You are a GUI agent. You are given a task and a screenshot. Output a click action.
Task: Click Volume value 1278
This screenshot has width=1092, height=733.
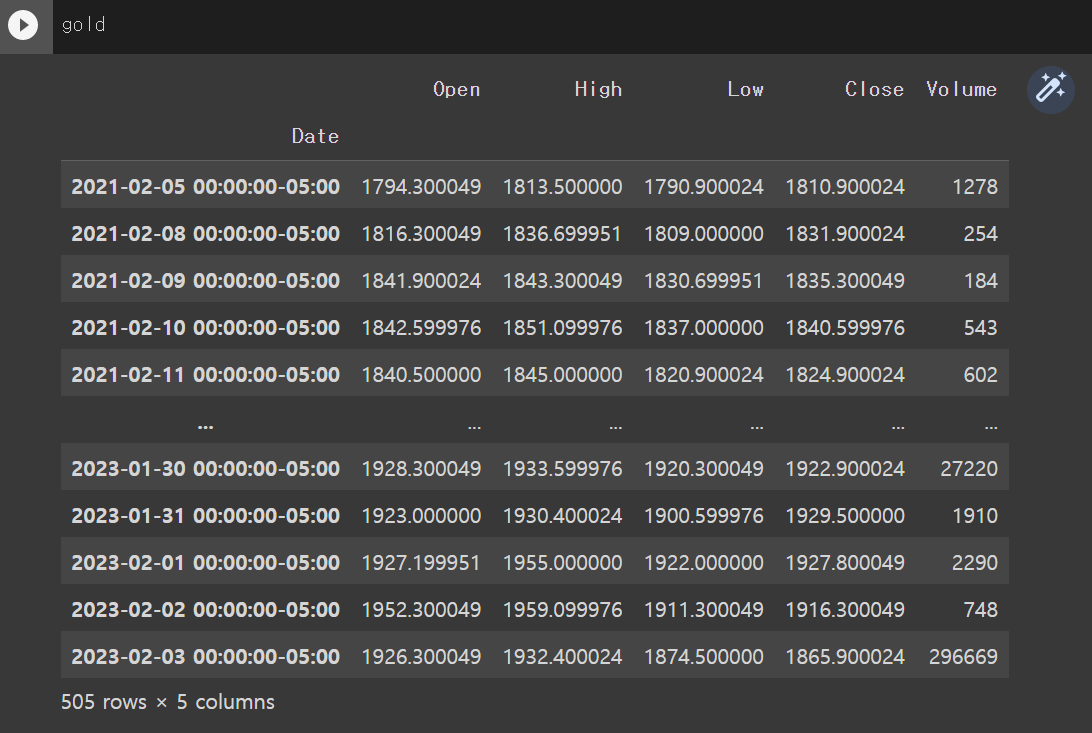click(x=975, y=187)
